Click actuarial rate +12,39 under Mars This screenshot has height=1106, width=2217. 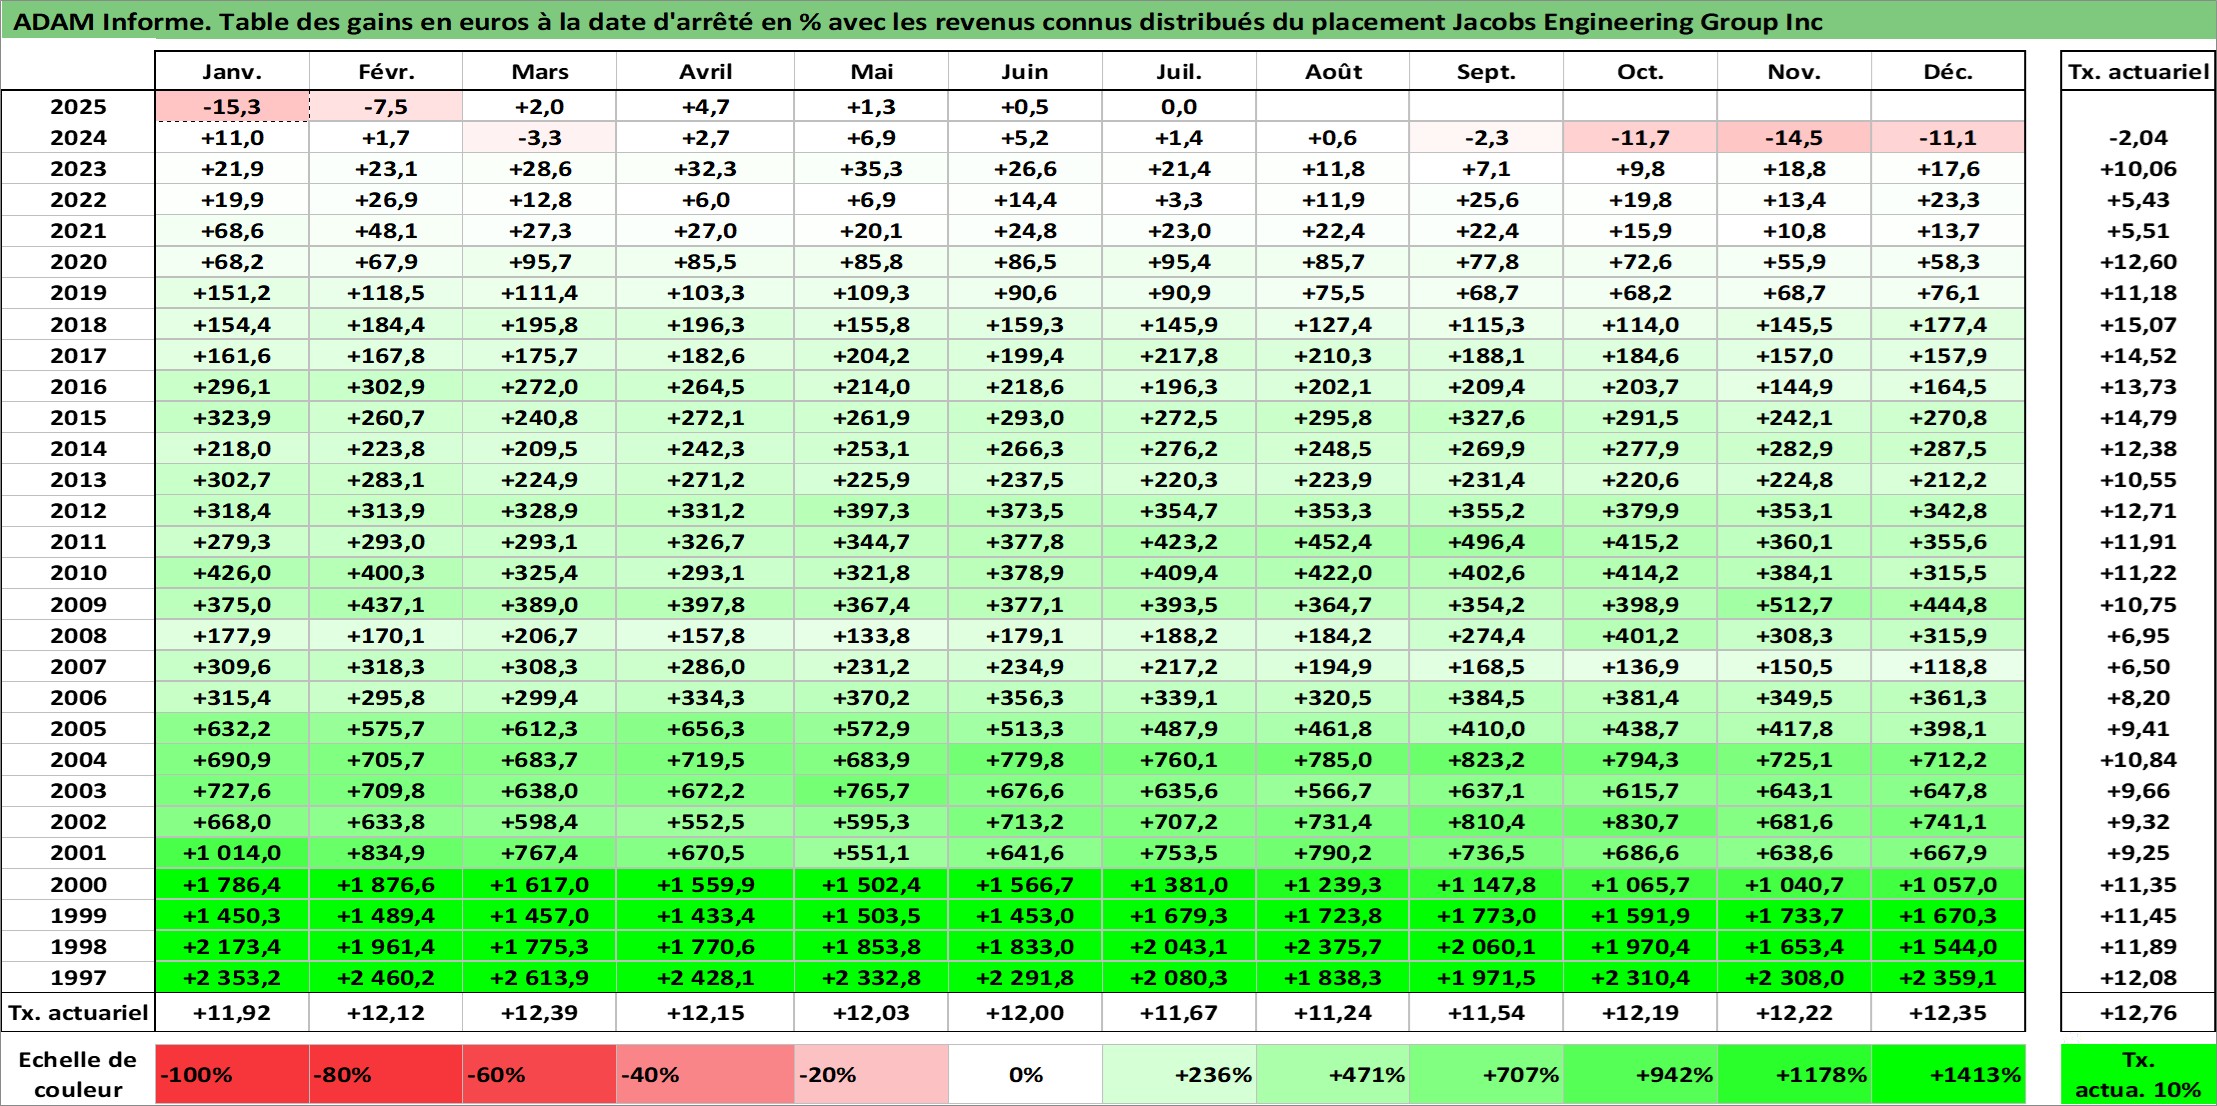(539, 1012)
